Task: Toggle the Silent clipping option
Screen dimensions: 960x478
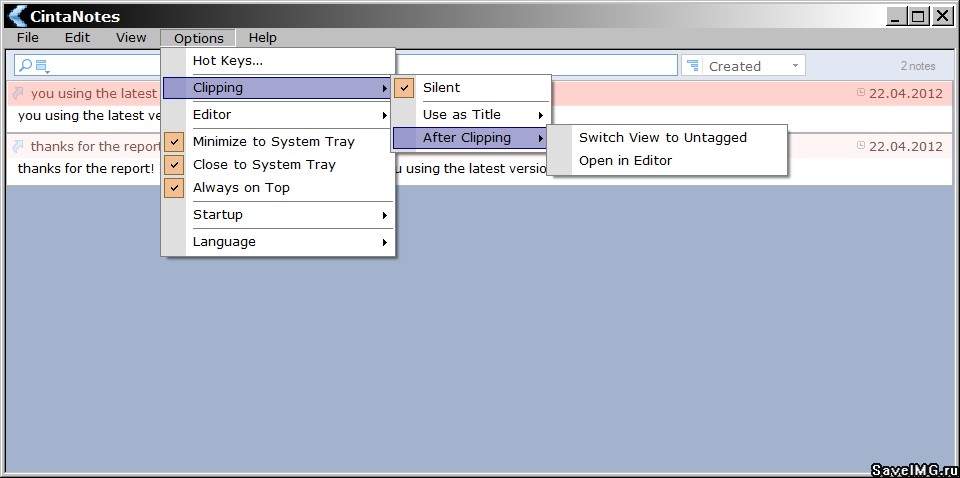Action: tap(441, 88)
